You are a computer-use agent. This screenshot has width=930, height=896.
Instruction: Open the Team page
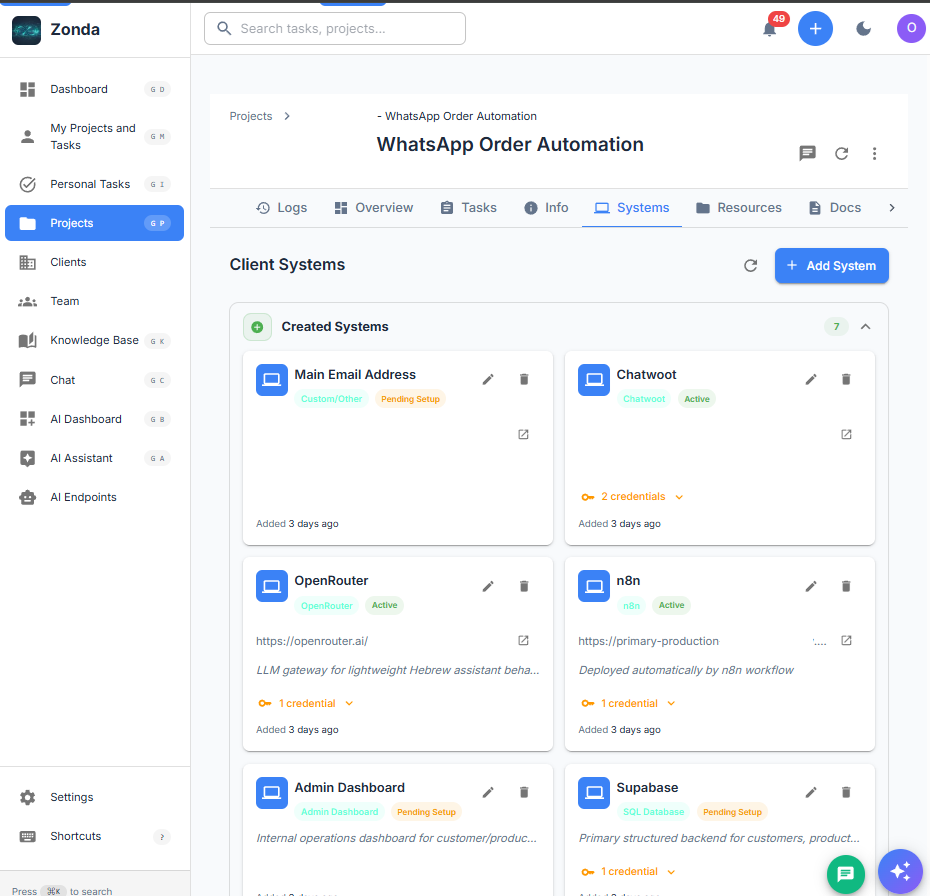coord(94,301)
